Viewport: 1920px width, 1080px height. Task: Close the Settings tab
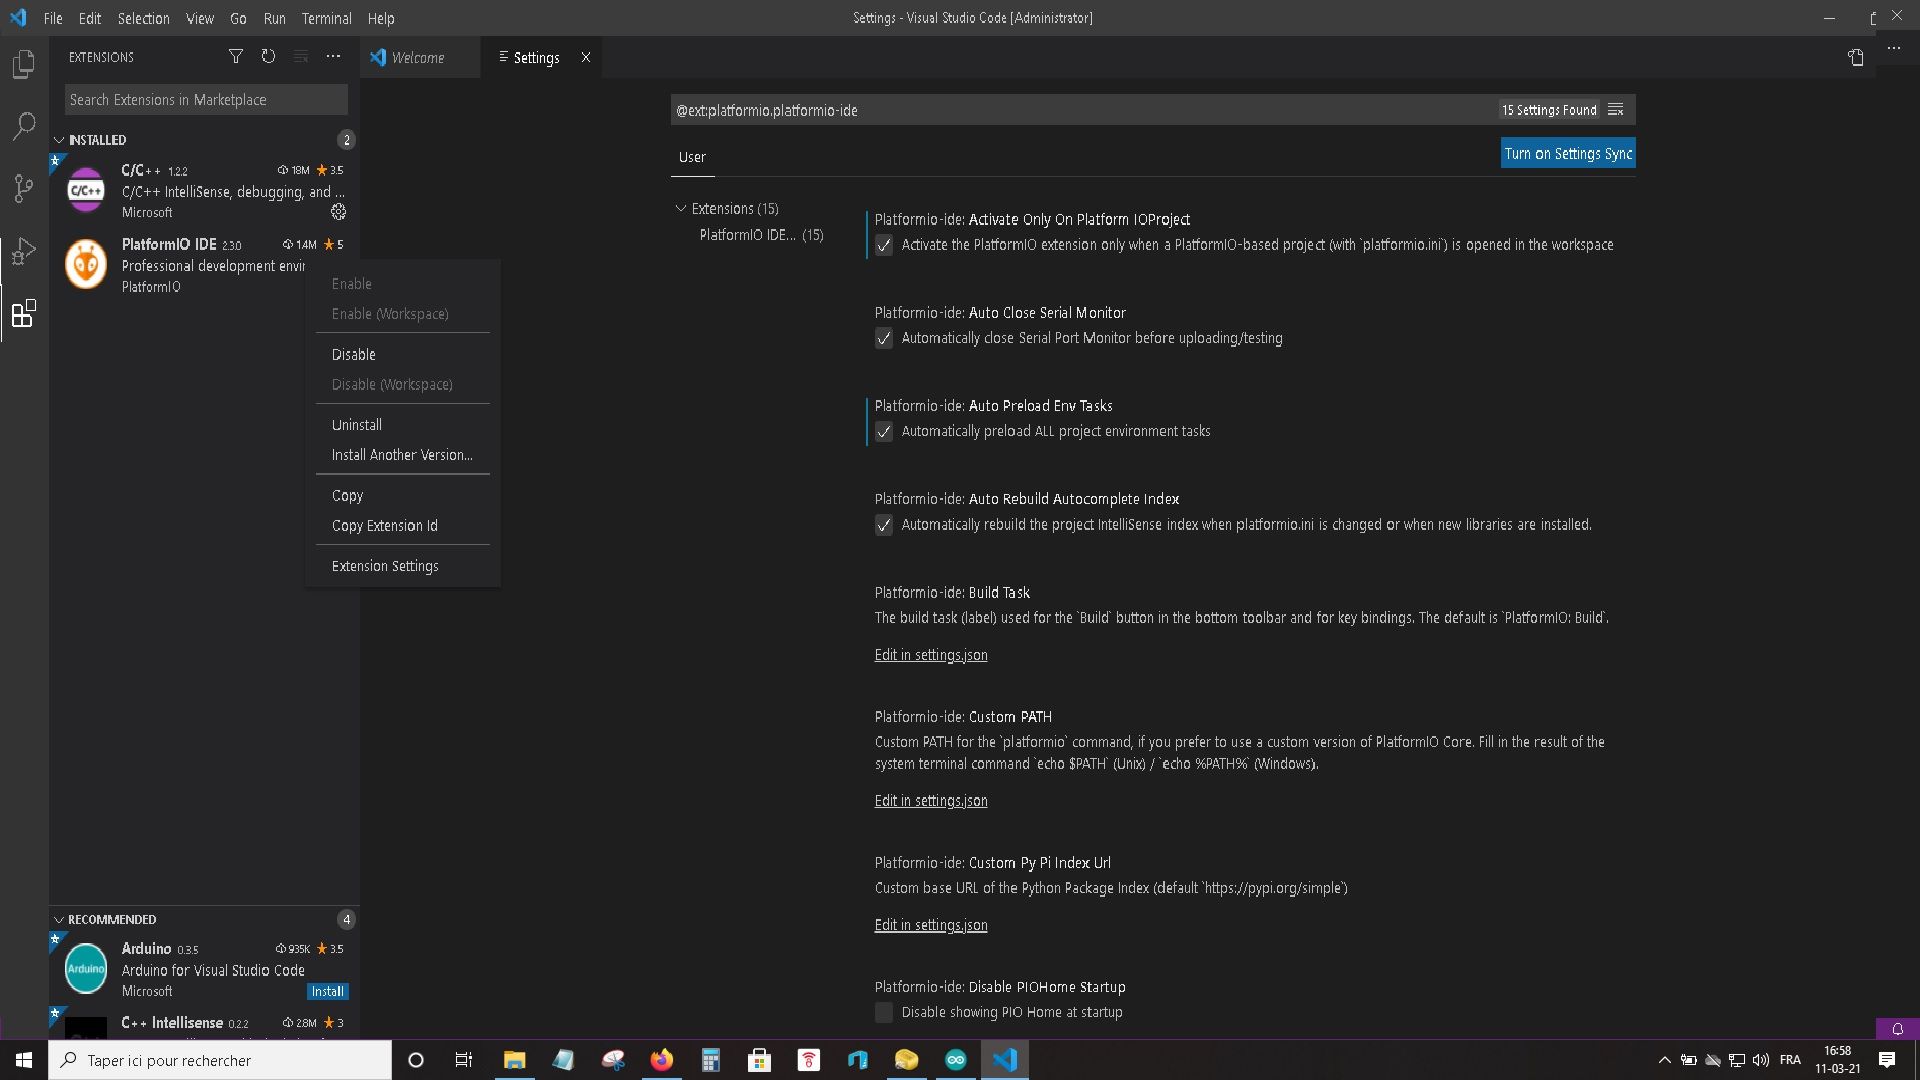coord(586,58)
